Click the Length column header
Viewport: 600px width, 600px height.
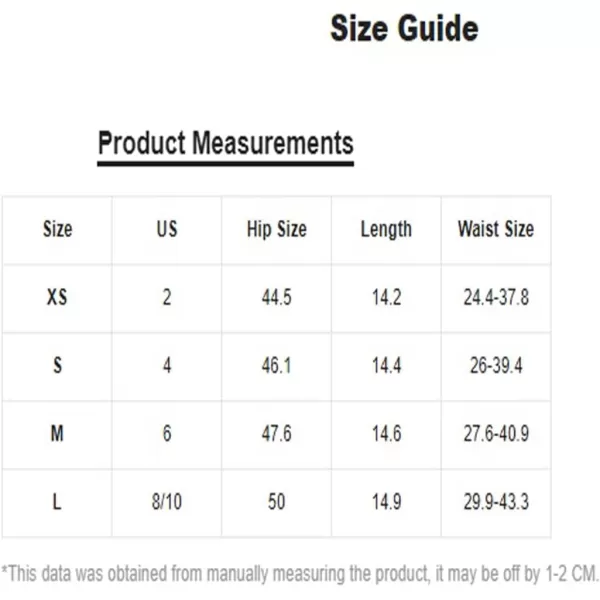pos(386,230)
